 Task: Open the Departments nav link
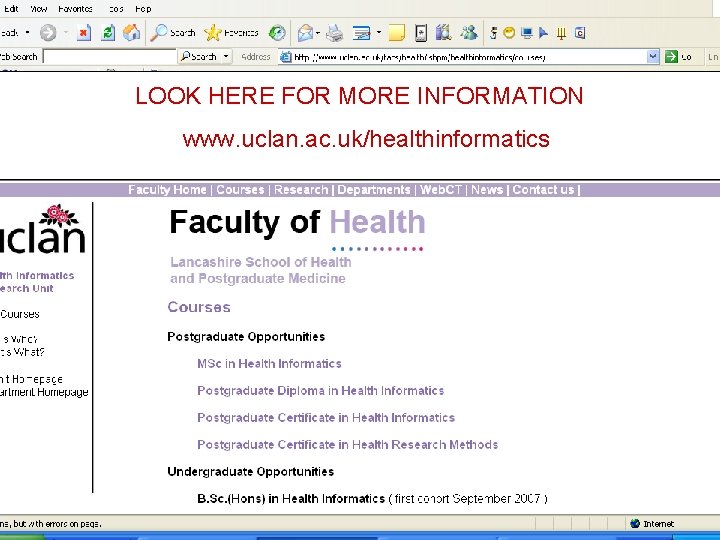(x=374, y=190)
